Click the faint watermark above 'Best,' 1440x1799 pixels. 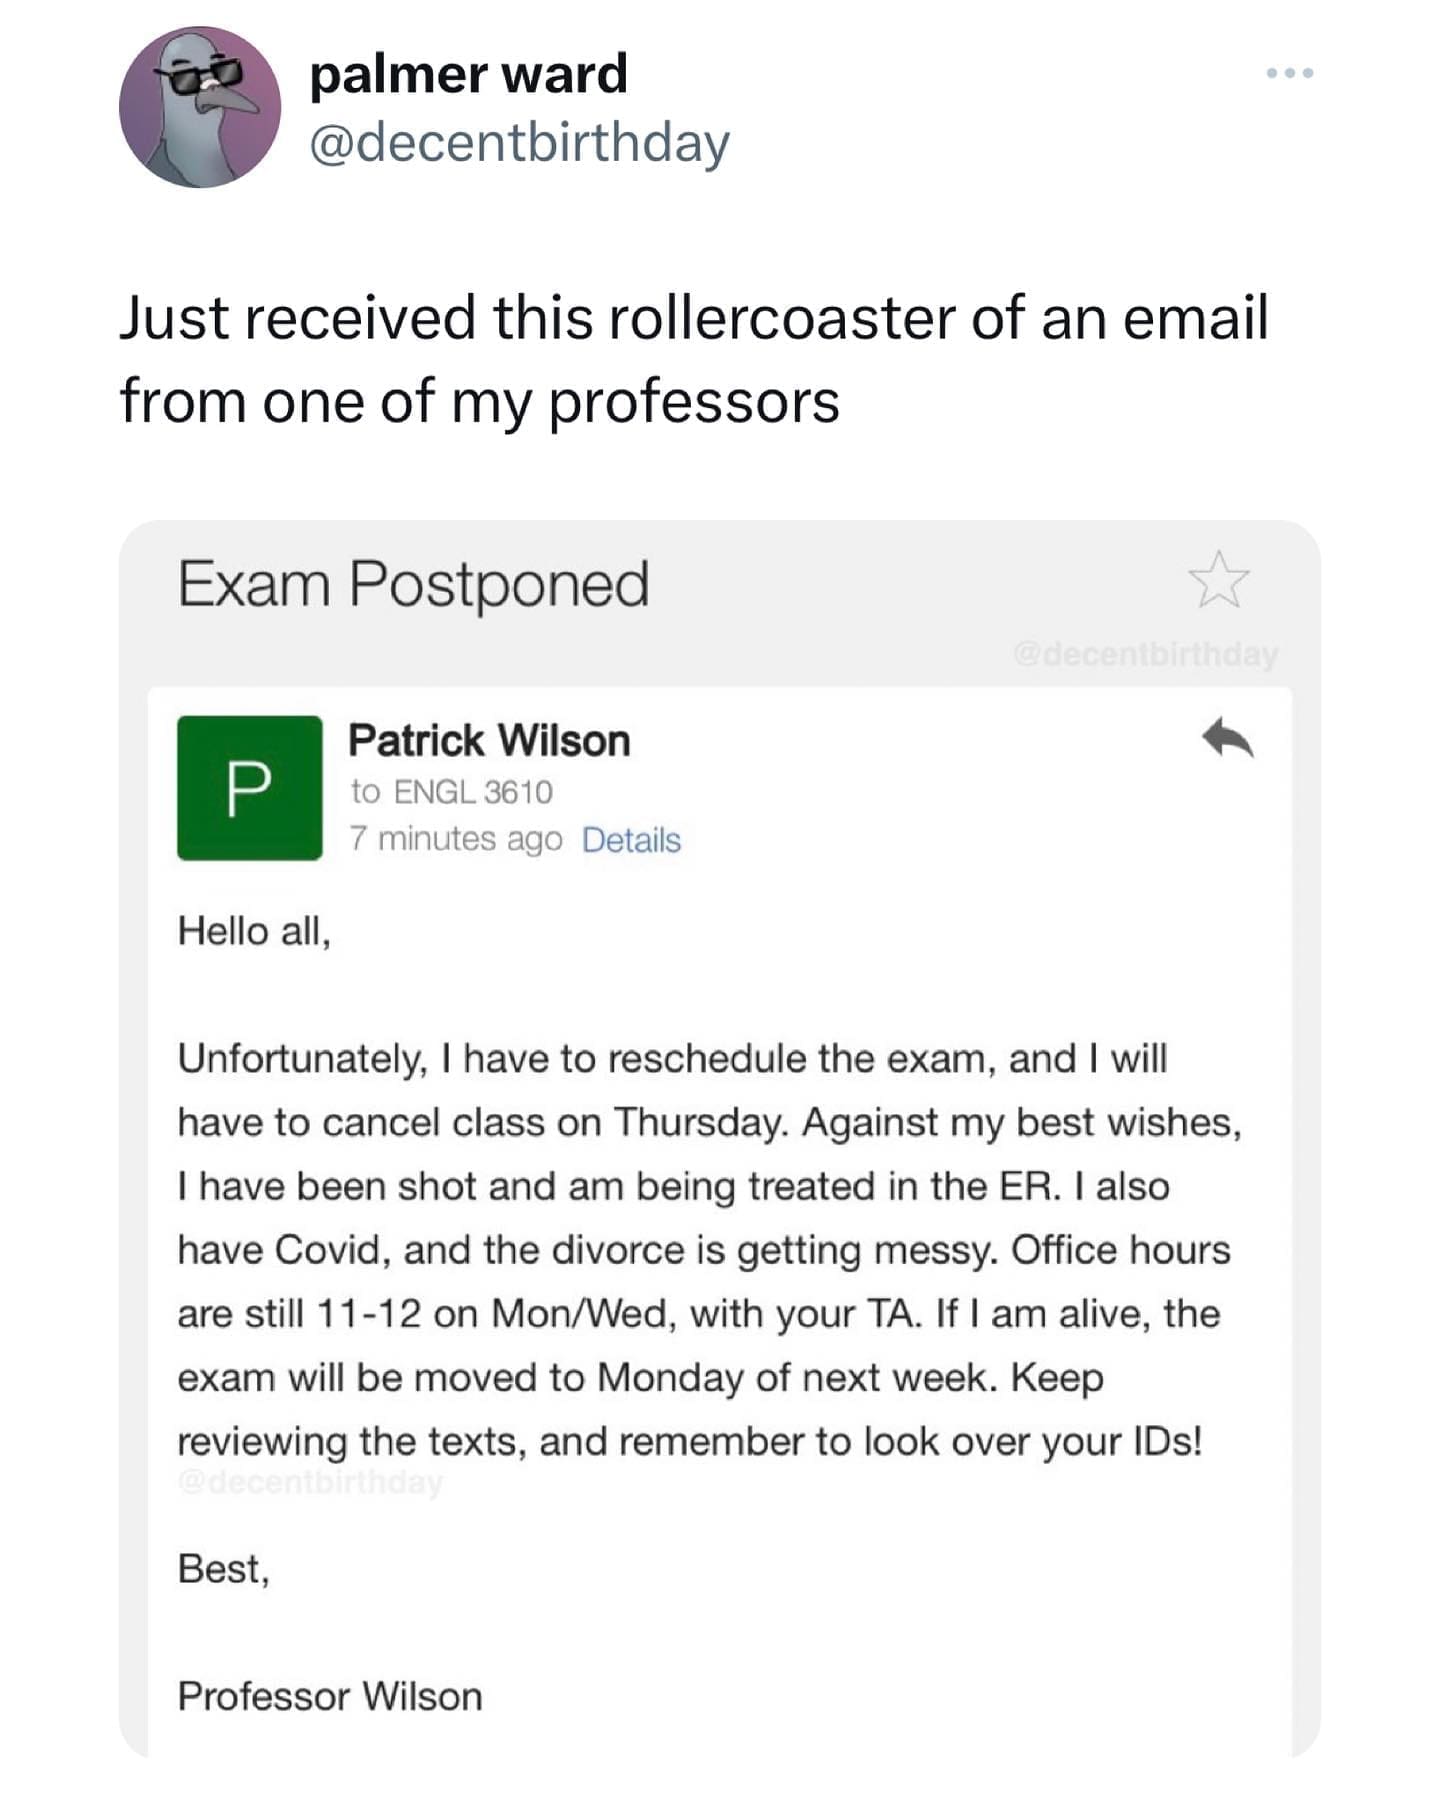click(x=310, y=1482)
